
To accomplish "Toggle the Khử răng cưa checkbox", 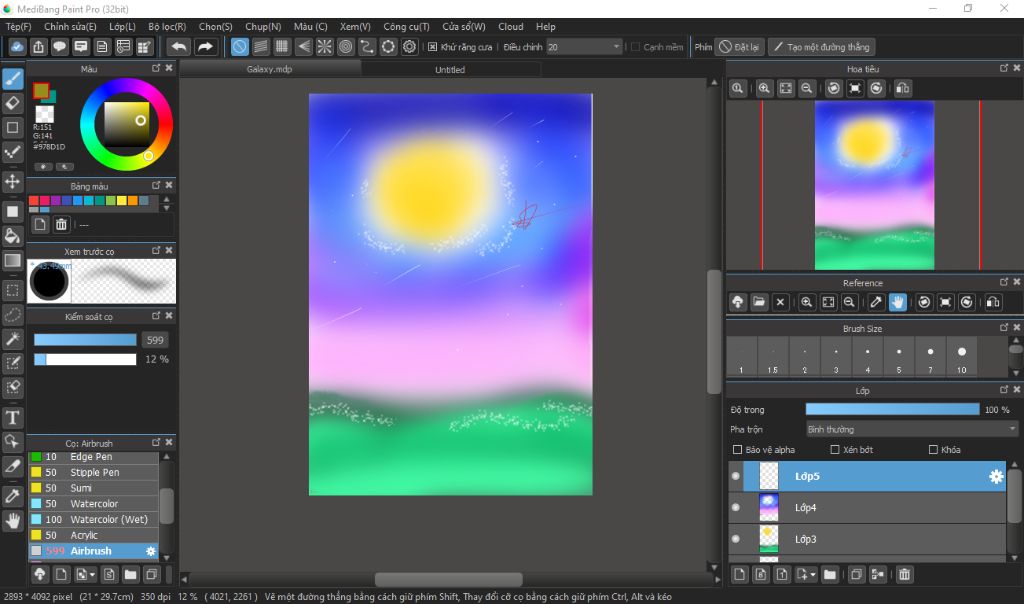I will pyautogui.click(x=432, y=47).
